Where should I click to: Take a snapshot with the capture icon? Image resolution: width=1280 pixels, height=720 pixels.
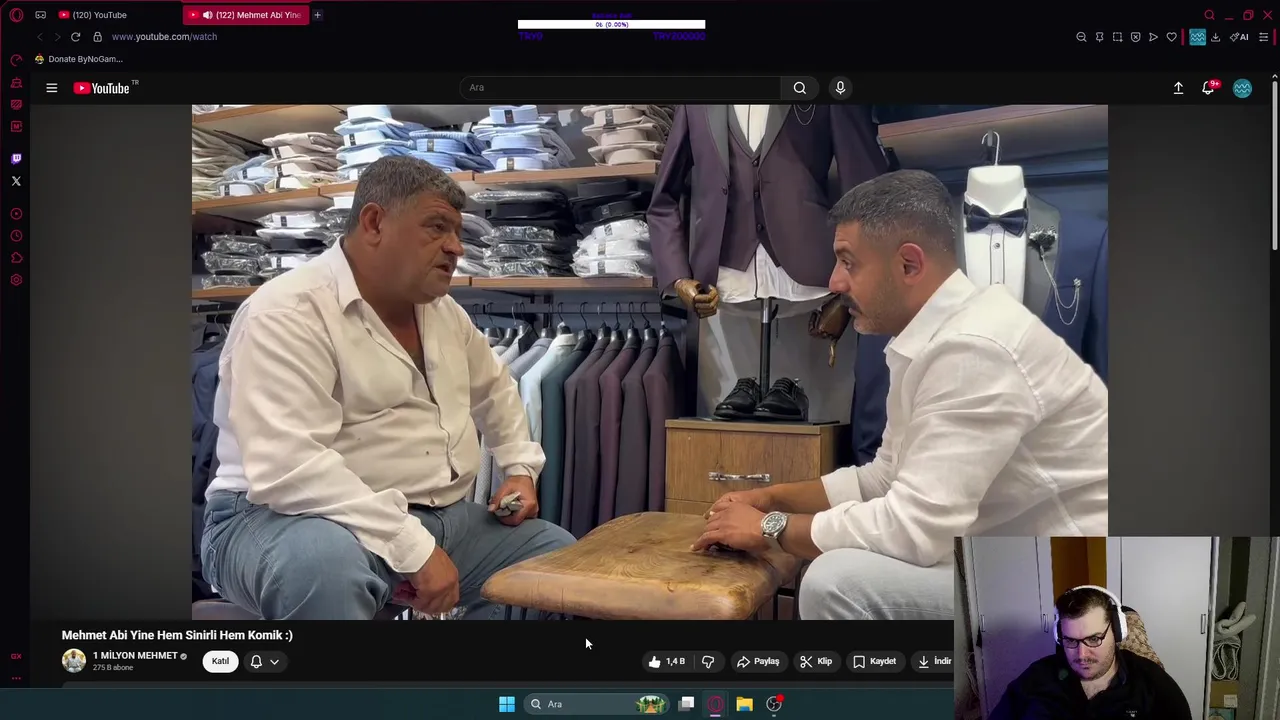point(1117,37)
